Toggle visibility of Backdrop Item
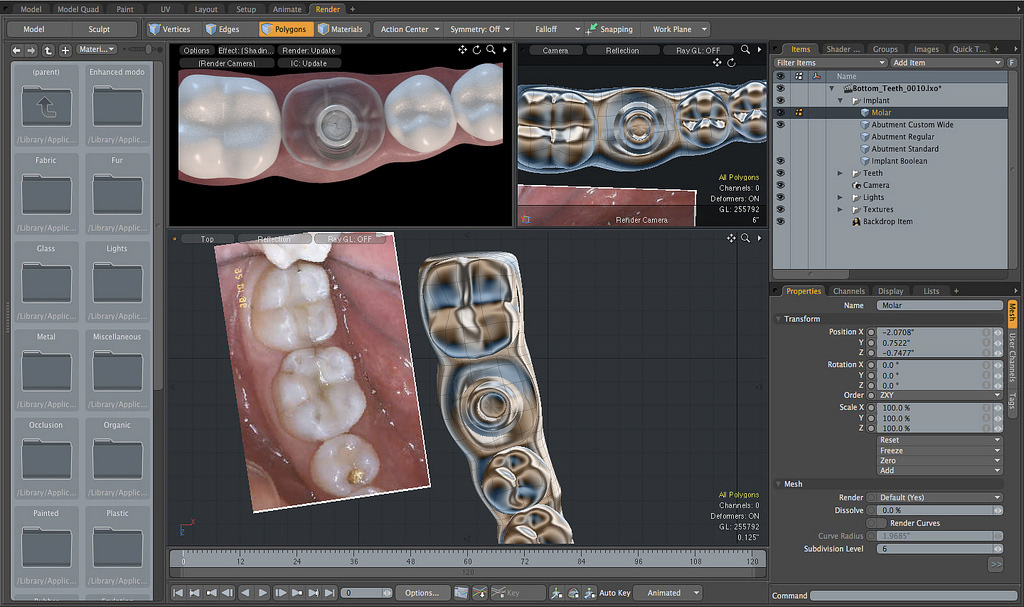 tap(779, 221)
